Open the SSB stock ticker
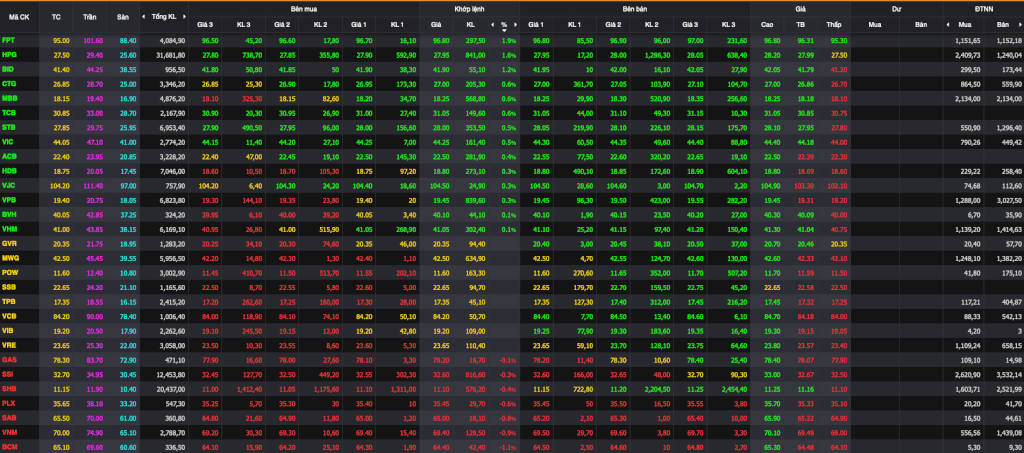1024x453 pixels. pos(8,287)
